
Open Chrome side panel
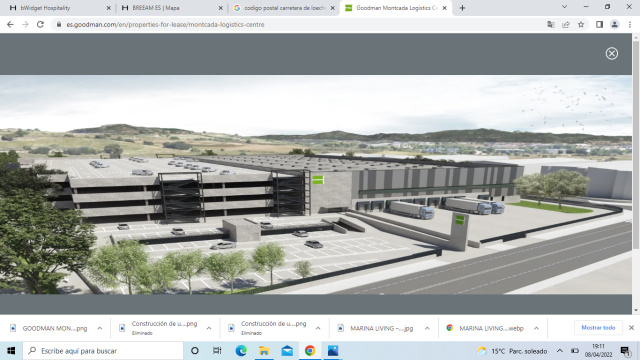coord(599,24)
